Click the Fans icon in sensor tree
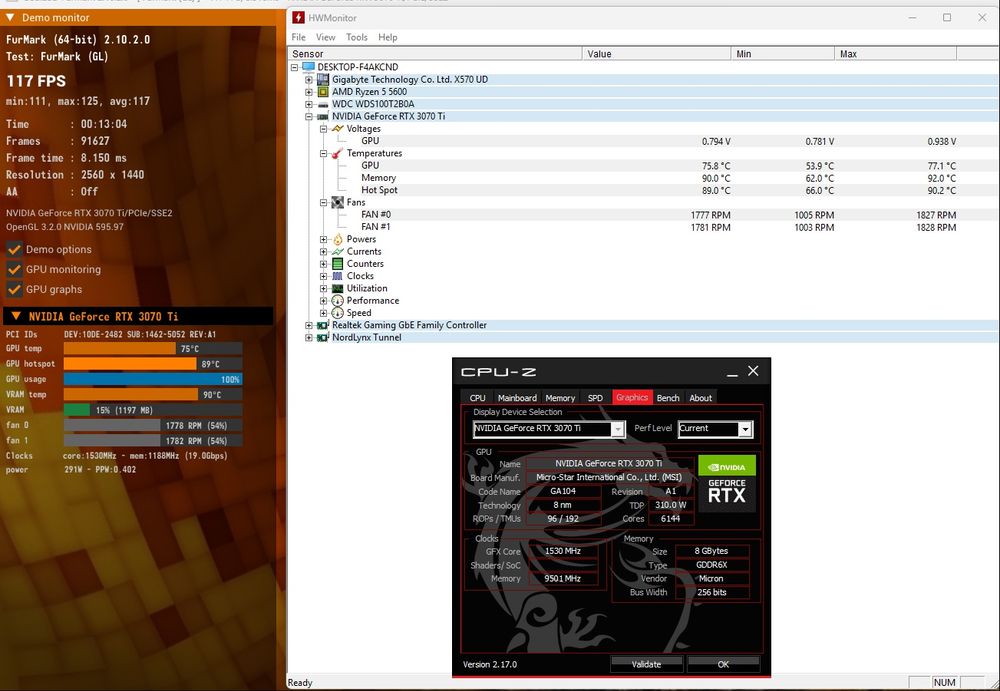The width and height of the screenshot is (1000, 691). 337,202
